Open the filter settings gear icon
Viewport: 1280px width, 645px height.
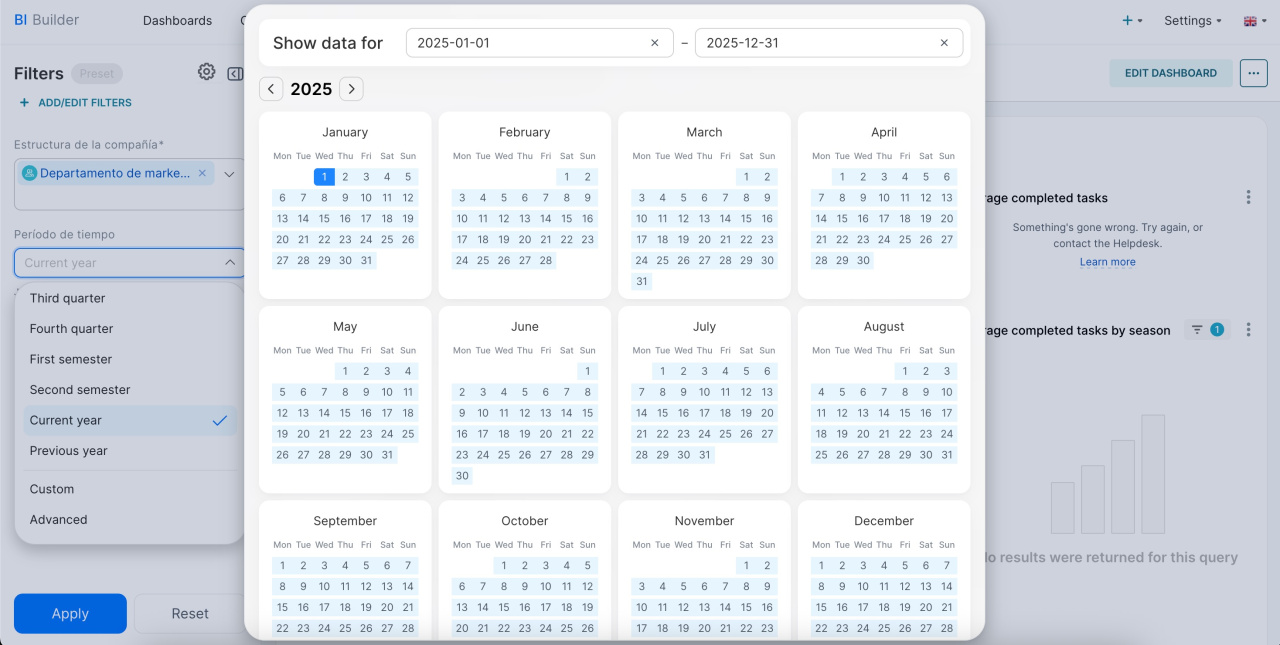coord(206,72)
